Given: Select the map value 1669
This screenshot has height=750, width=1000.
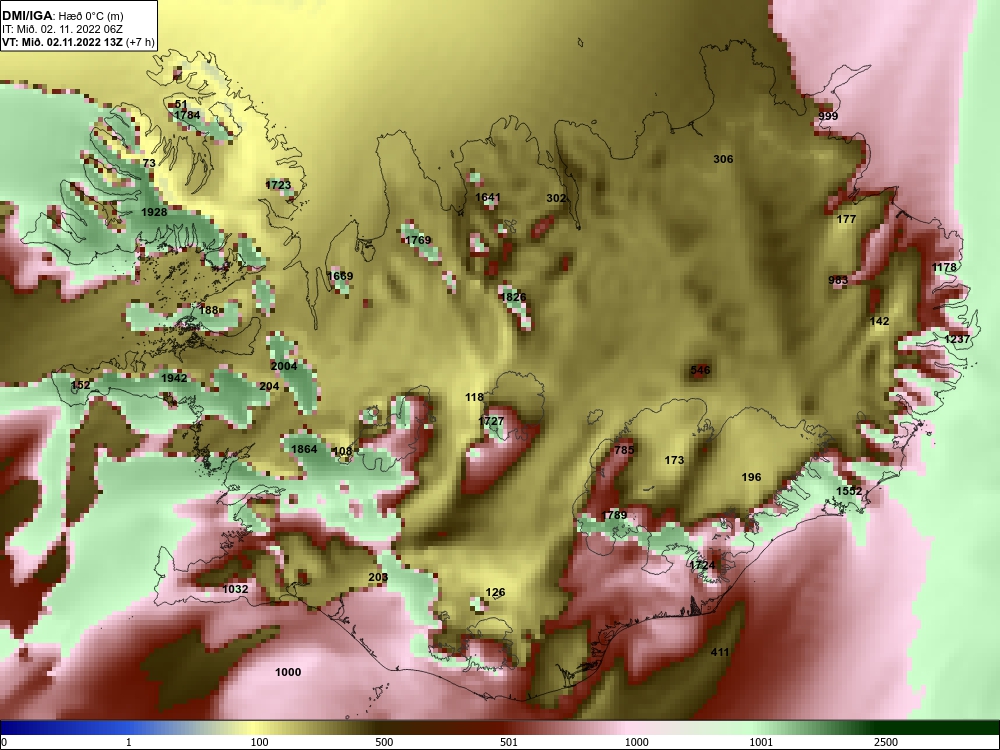Looking at the screenshot, I should 340,276.
